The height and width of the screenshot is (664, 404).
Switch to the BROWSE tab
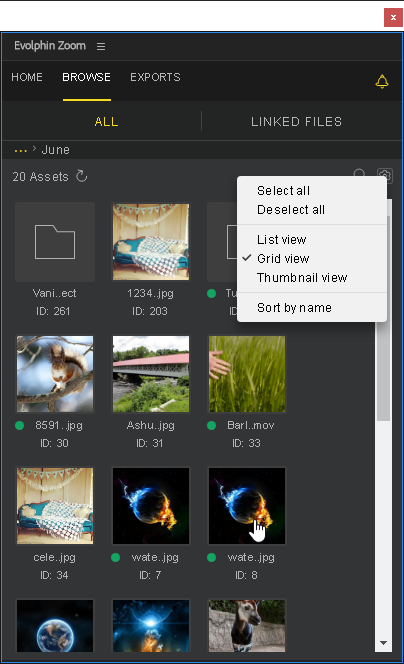coord(86,77)
